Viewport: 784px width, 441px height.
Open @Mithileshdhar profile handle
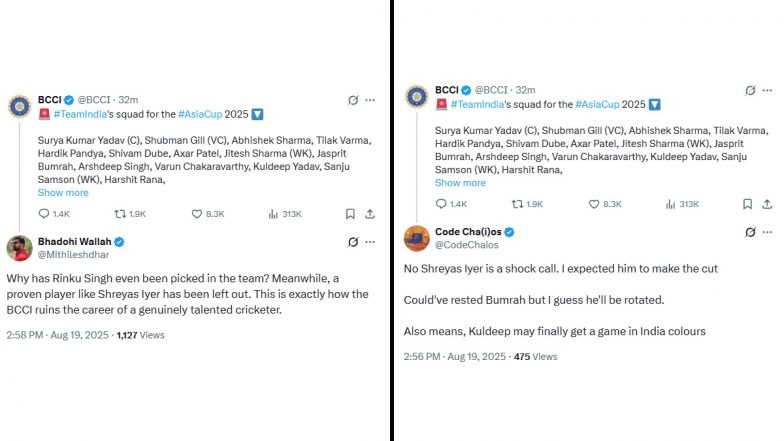point(74,254)
